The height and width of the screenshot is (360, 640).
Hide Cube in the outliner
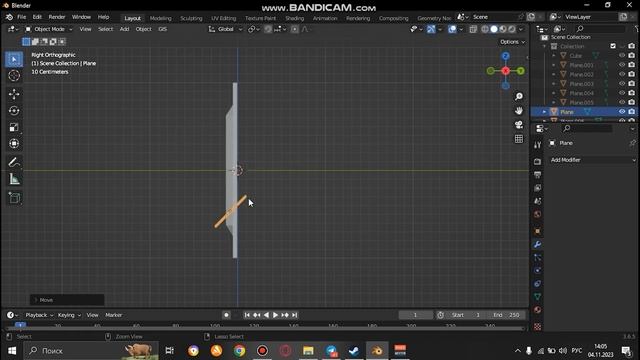pyautogui.click(x=622, y=56)
